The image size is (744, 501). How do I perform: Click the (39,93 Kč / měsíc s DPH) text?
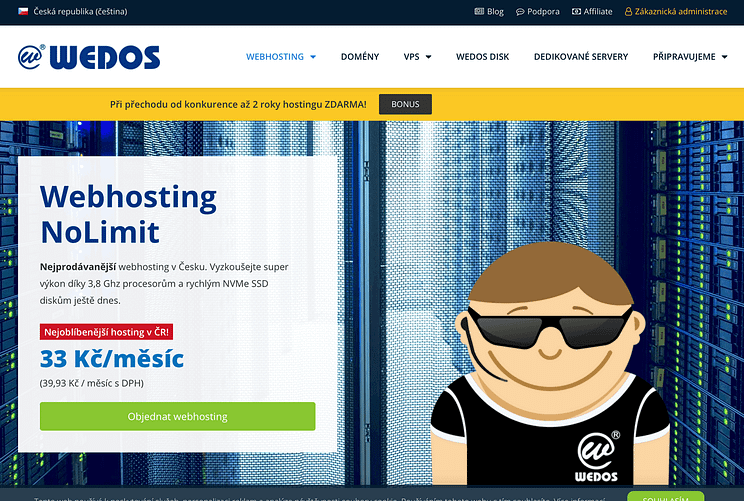coord(92,383)
